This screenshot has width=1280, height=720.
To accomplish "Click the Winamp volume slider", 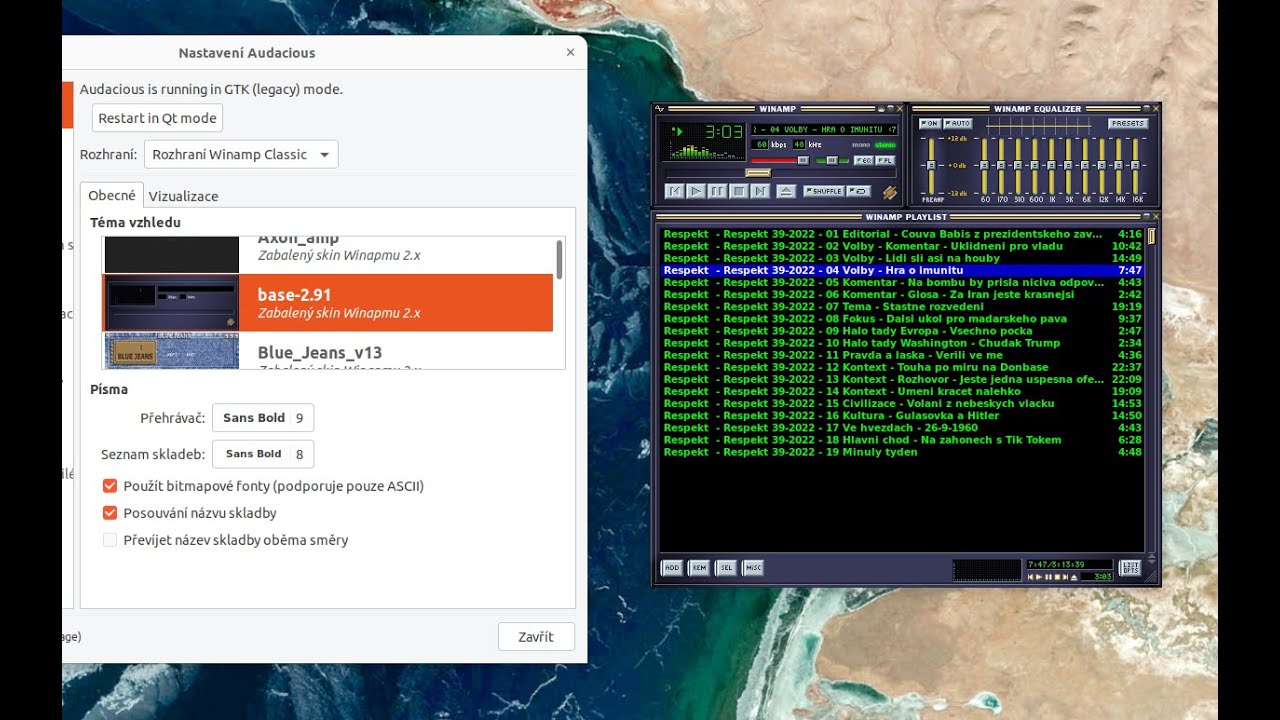I will (x=780, y=160).
